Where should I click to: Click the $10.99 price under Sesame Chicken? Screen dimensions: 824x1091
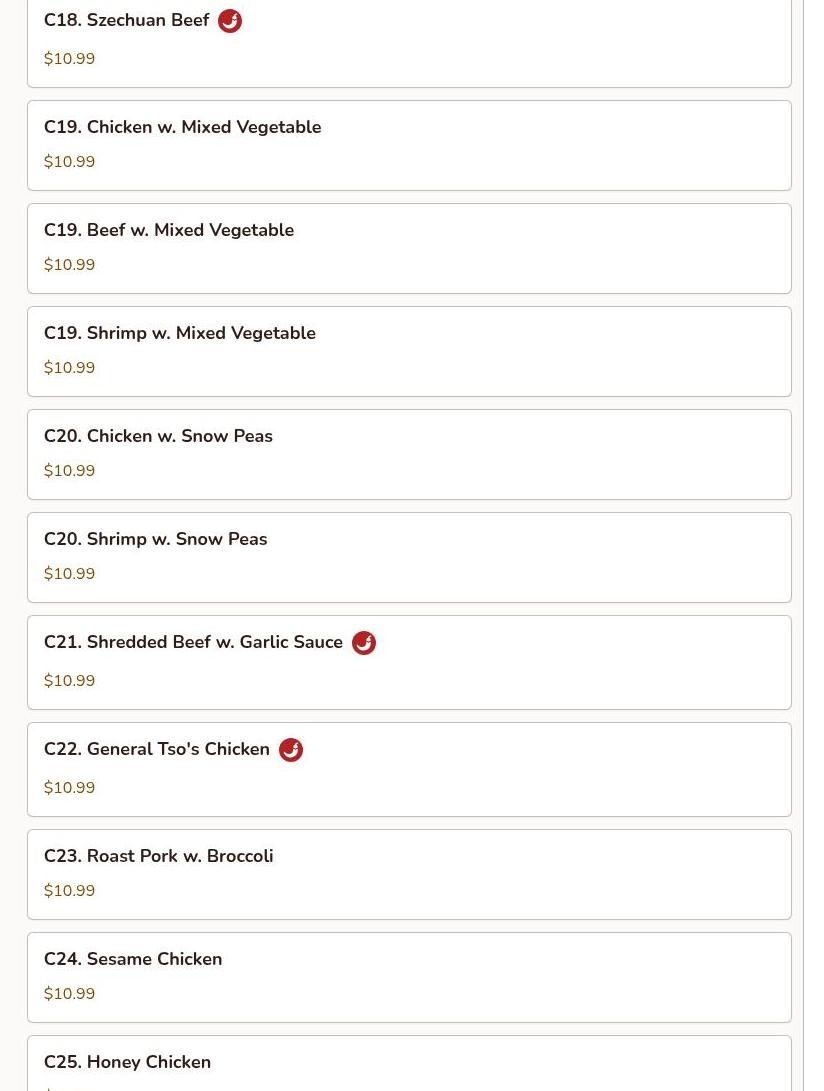point(70,994)
